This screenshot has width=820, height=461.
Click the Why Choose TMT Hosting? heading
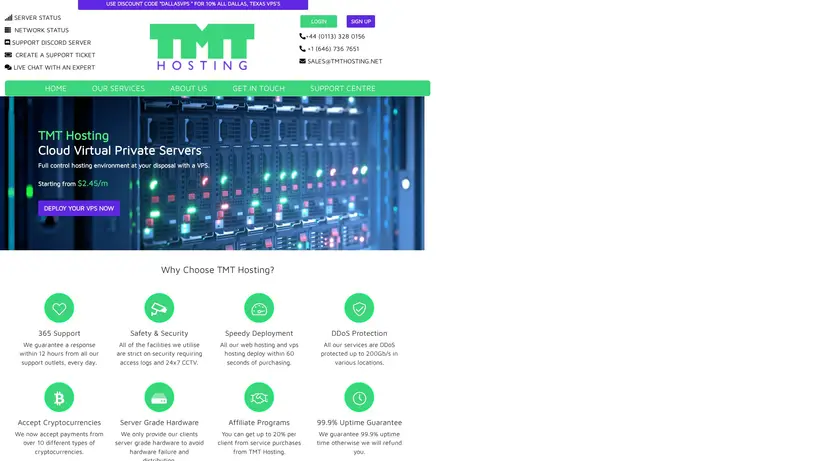[x=218, y=270]
